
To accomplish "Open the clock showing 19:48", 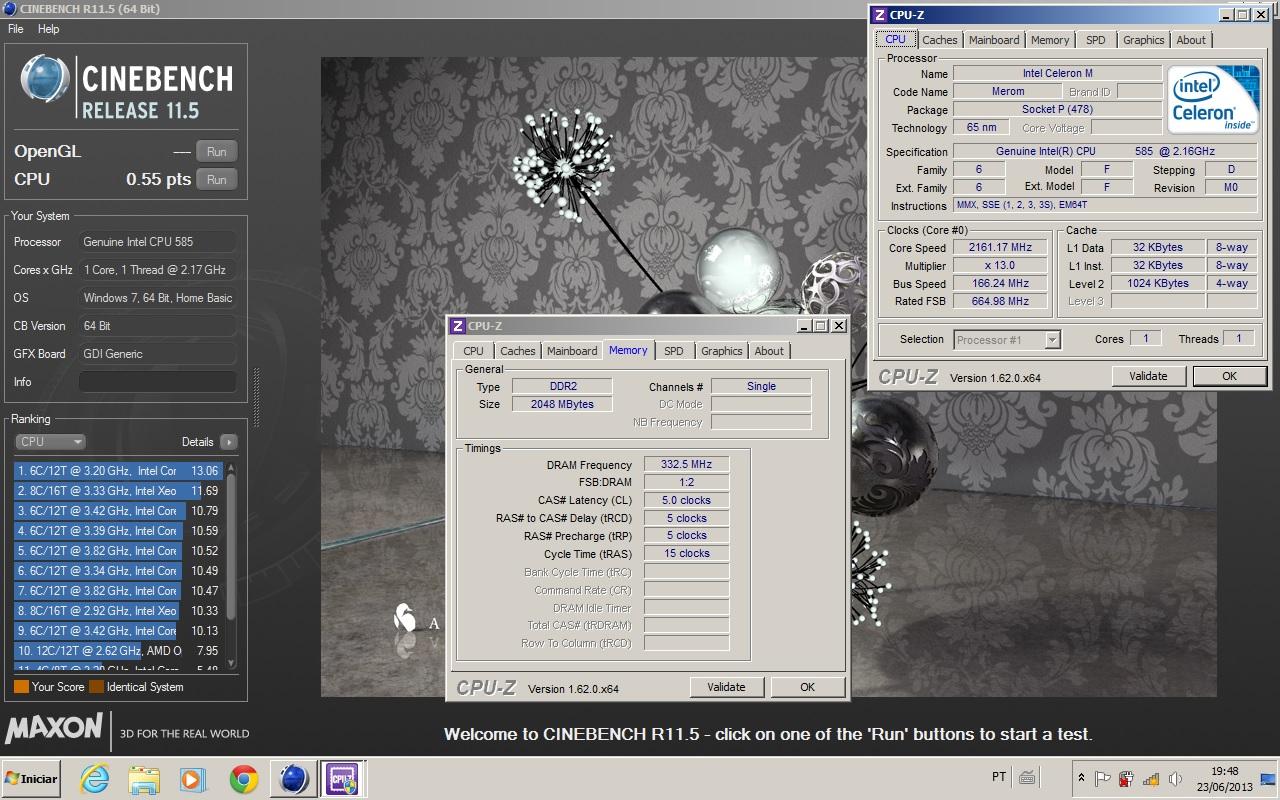I will tap(1224, 778).
